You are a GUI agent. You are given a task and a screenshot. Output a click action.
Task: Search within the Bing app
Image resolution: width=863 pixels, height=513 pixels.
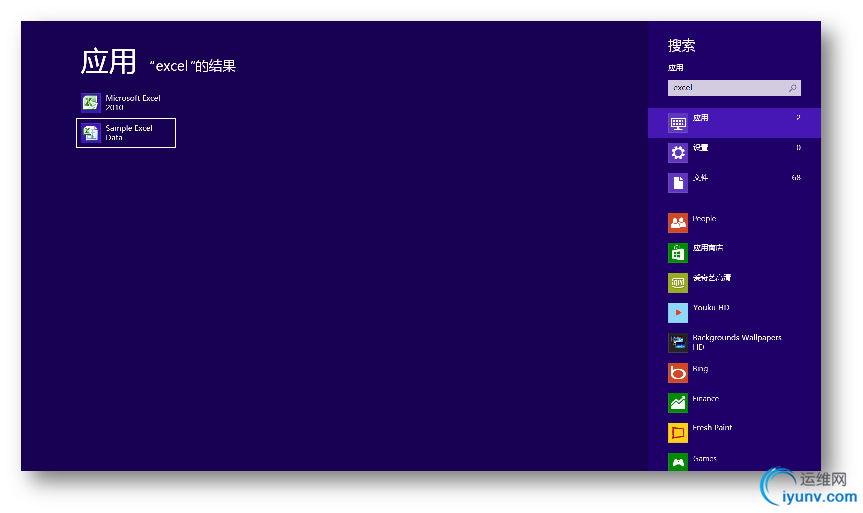coord(734,373)
